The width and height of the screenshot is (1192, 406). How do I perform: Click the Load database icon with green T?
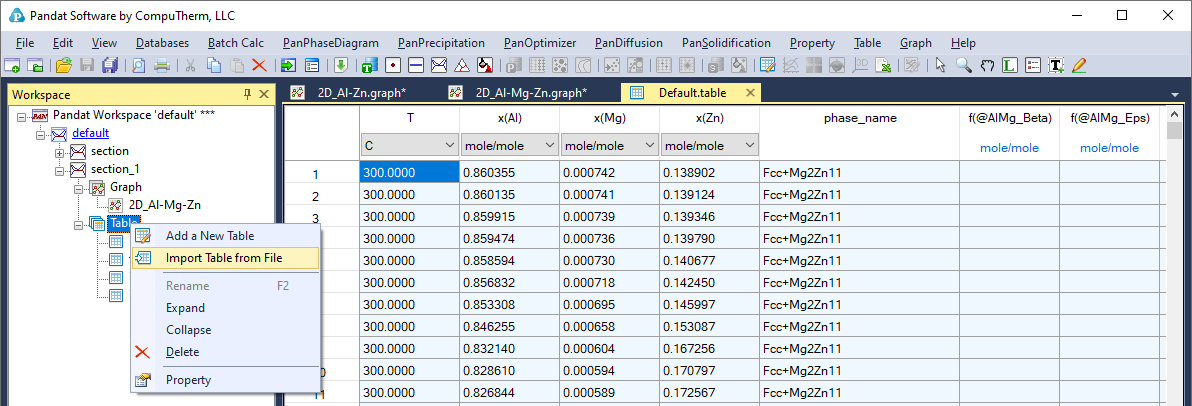(x=368, y=65)
